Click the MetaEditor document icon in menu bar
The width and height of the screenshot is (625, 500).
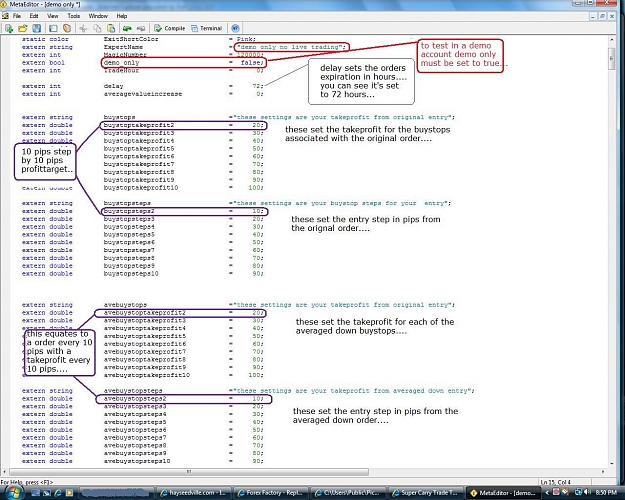(x=5, y=16)
